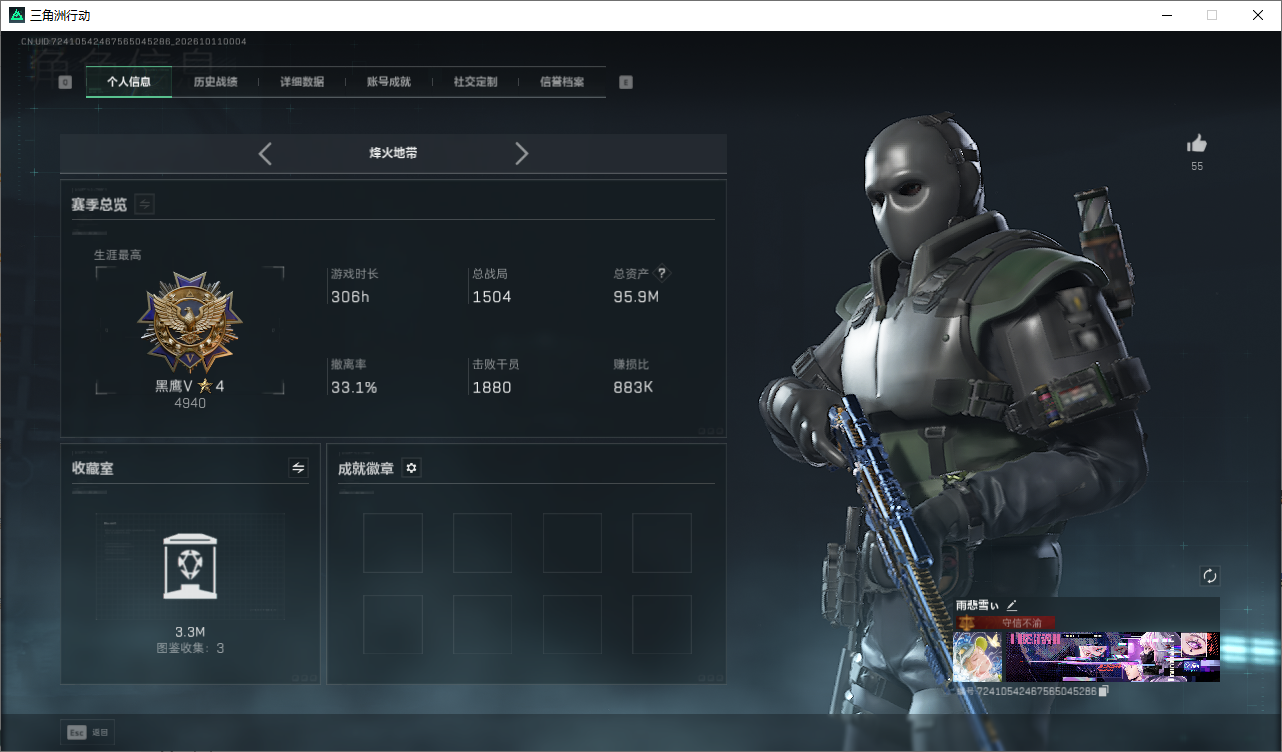This screenshot has width=1282, height=752.
Task: Click the player banner card image
Action: click(x=1087, y=657)
